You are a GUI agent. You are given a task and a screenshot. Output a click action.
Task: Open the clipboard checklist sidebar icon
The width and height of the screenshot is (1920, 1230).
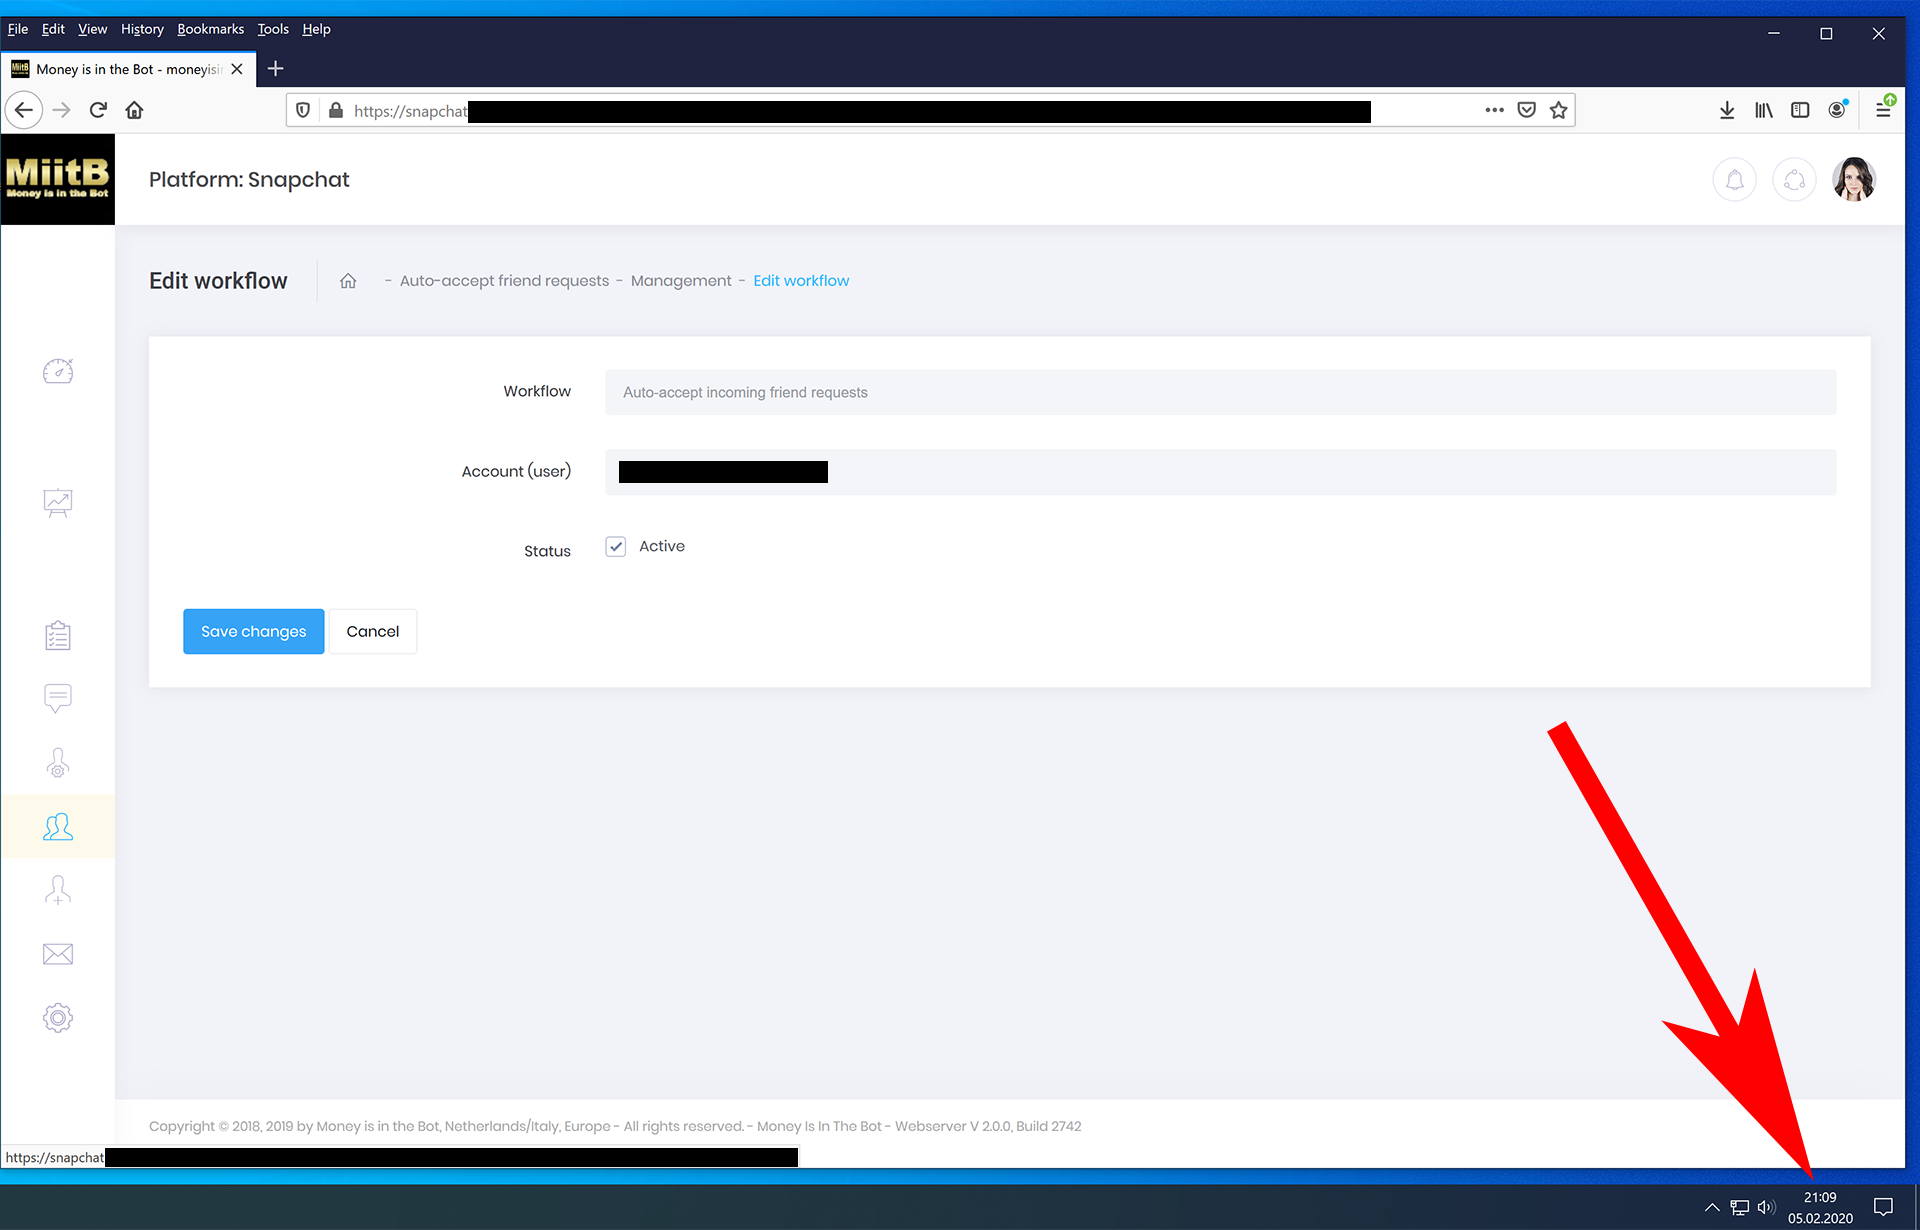(58, 635)
